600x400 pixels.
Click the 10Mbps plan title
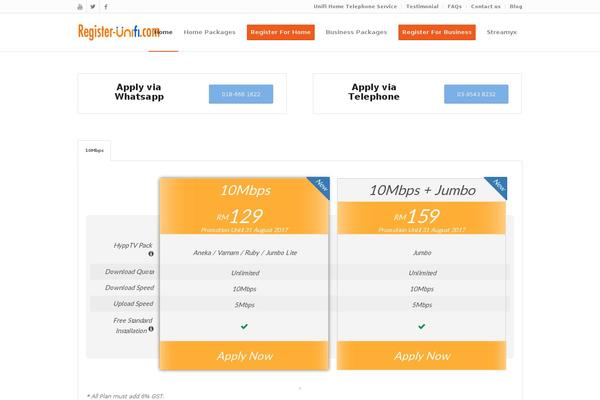[245, 190]
